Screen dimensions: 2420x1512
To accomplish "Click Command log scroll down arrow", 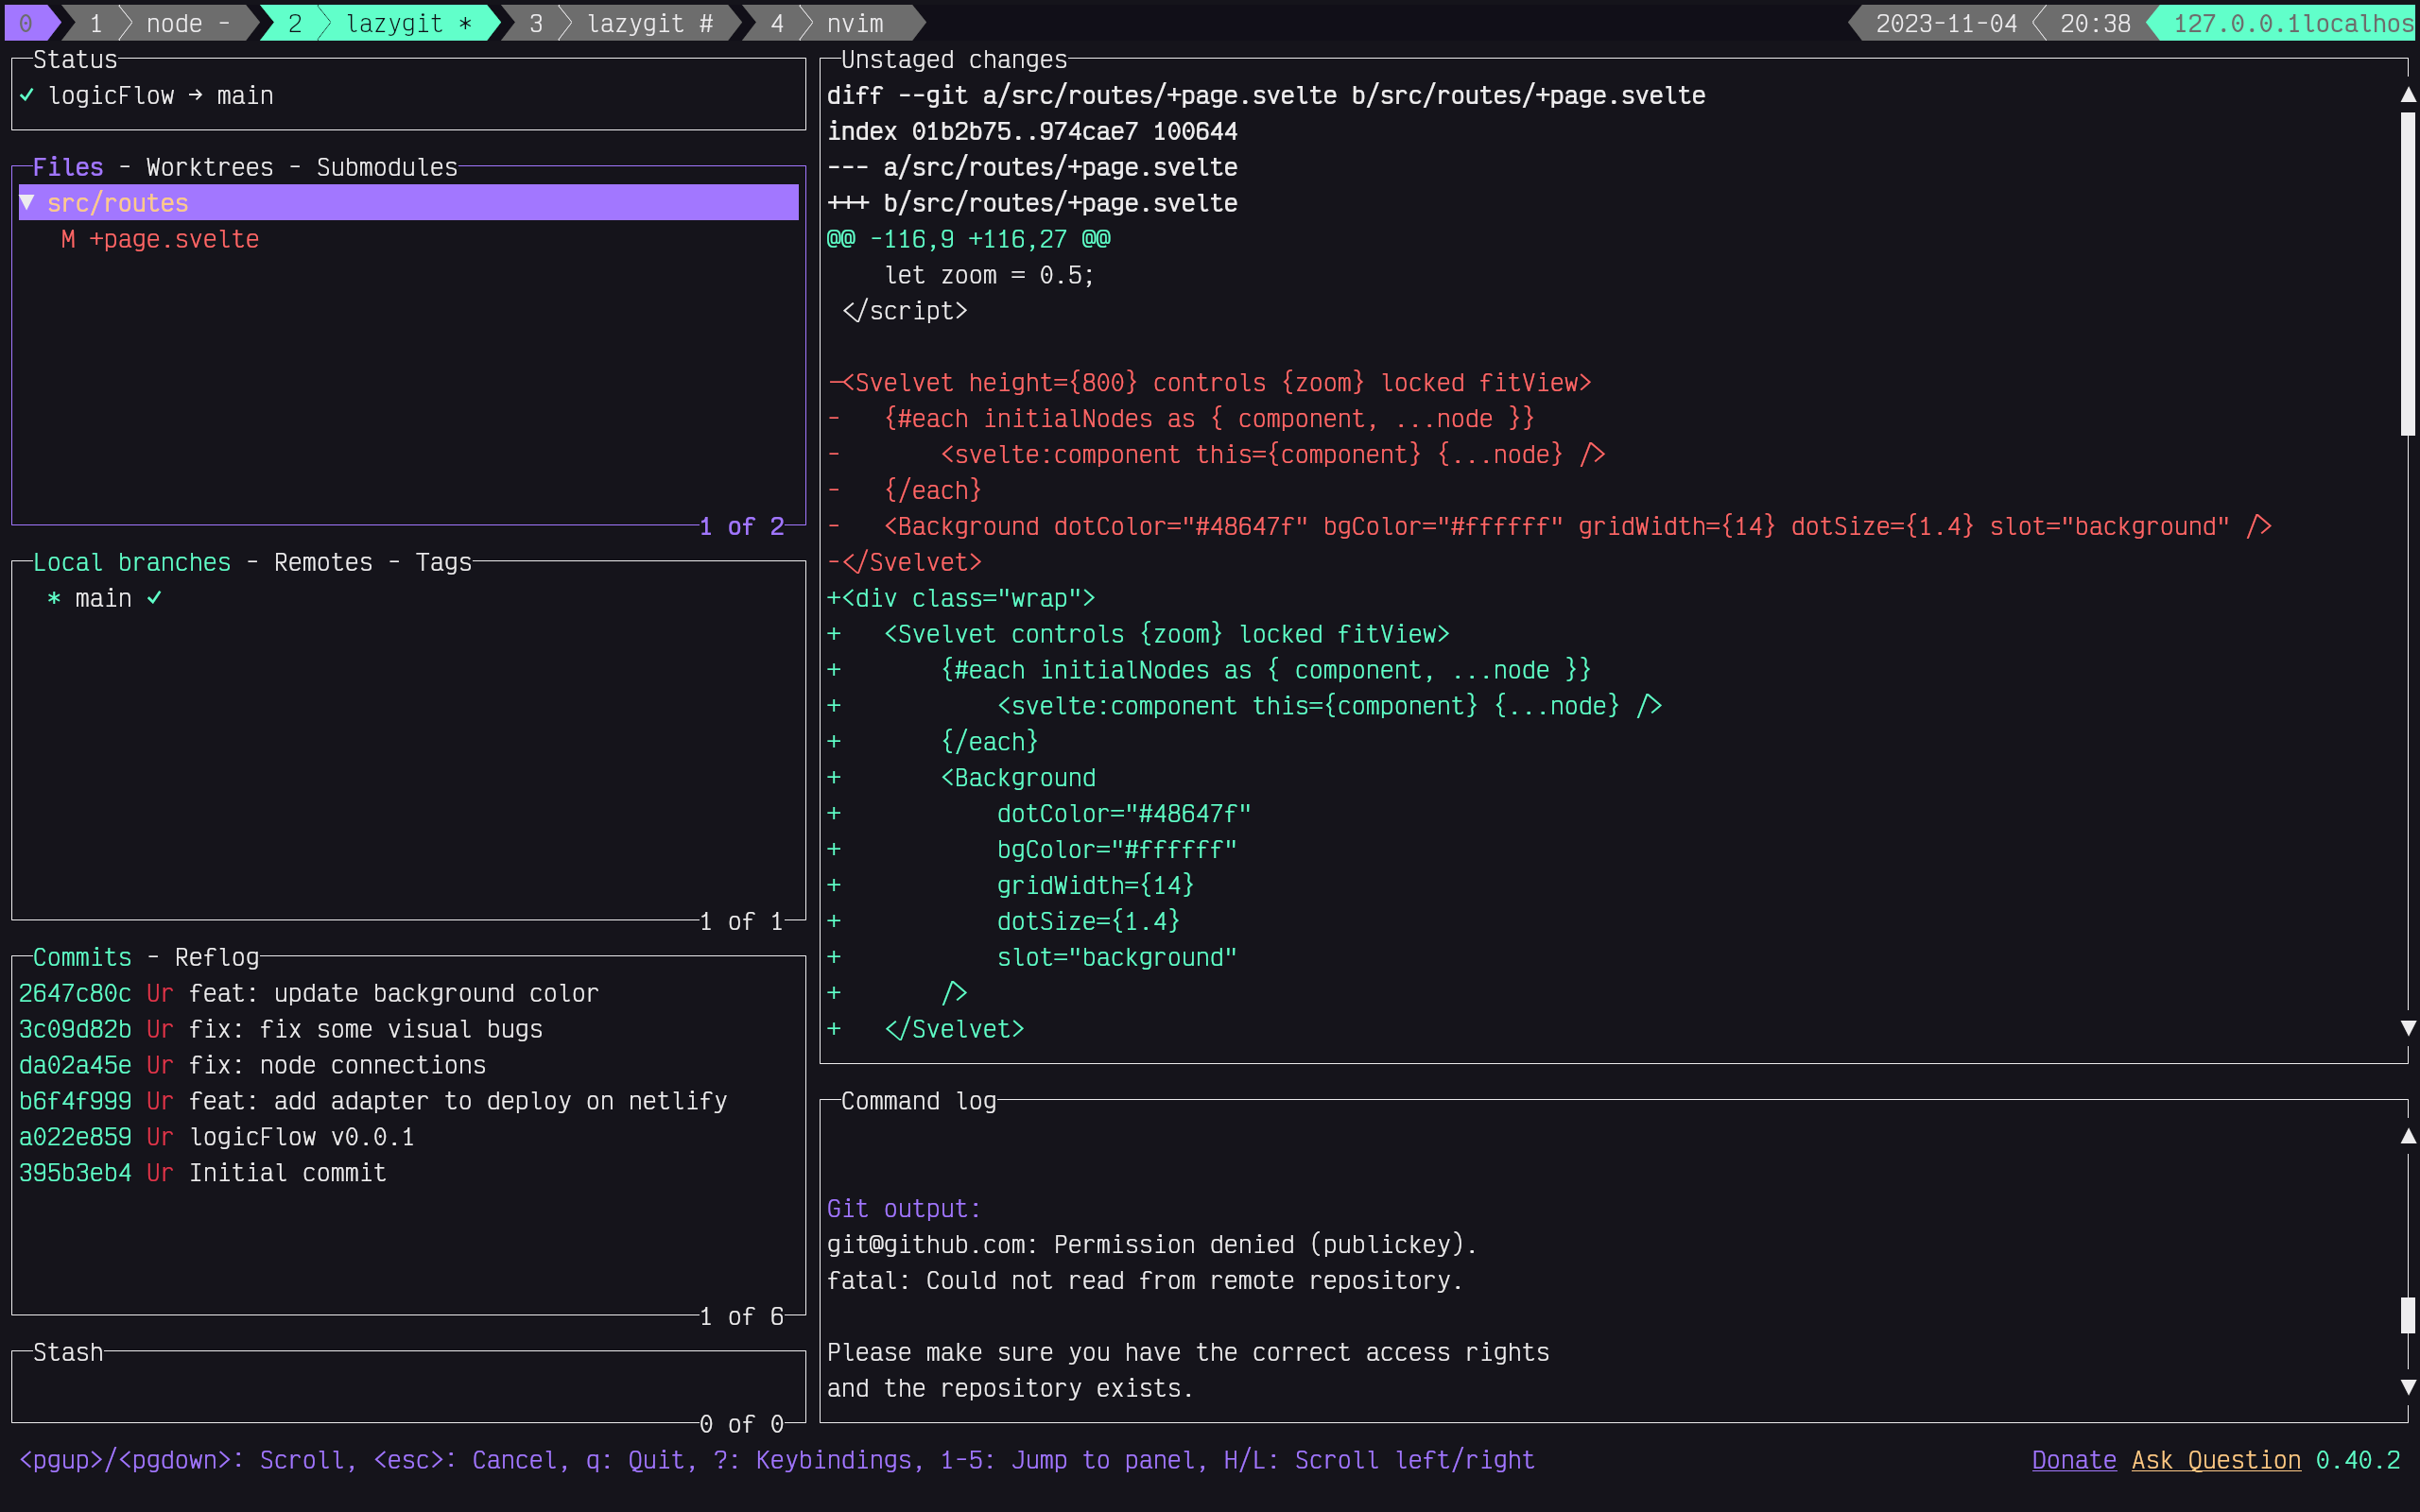I will [2408, 1388].
